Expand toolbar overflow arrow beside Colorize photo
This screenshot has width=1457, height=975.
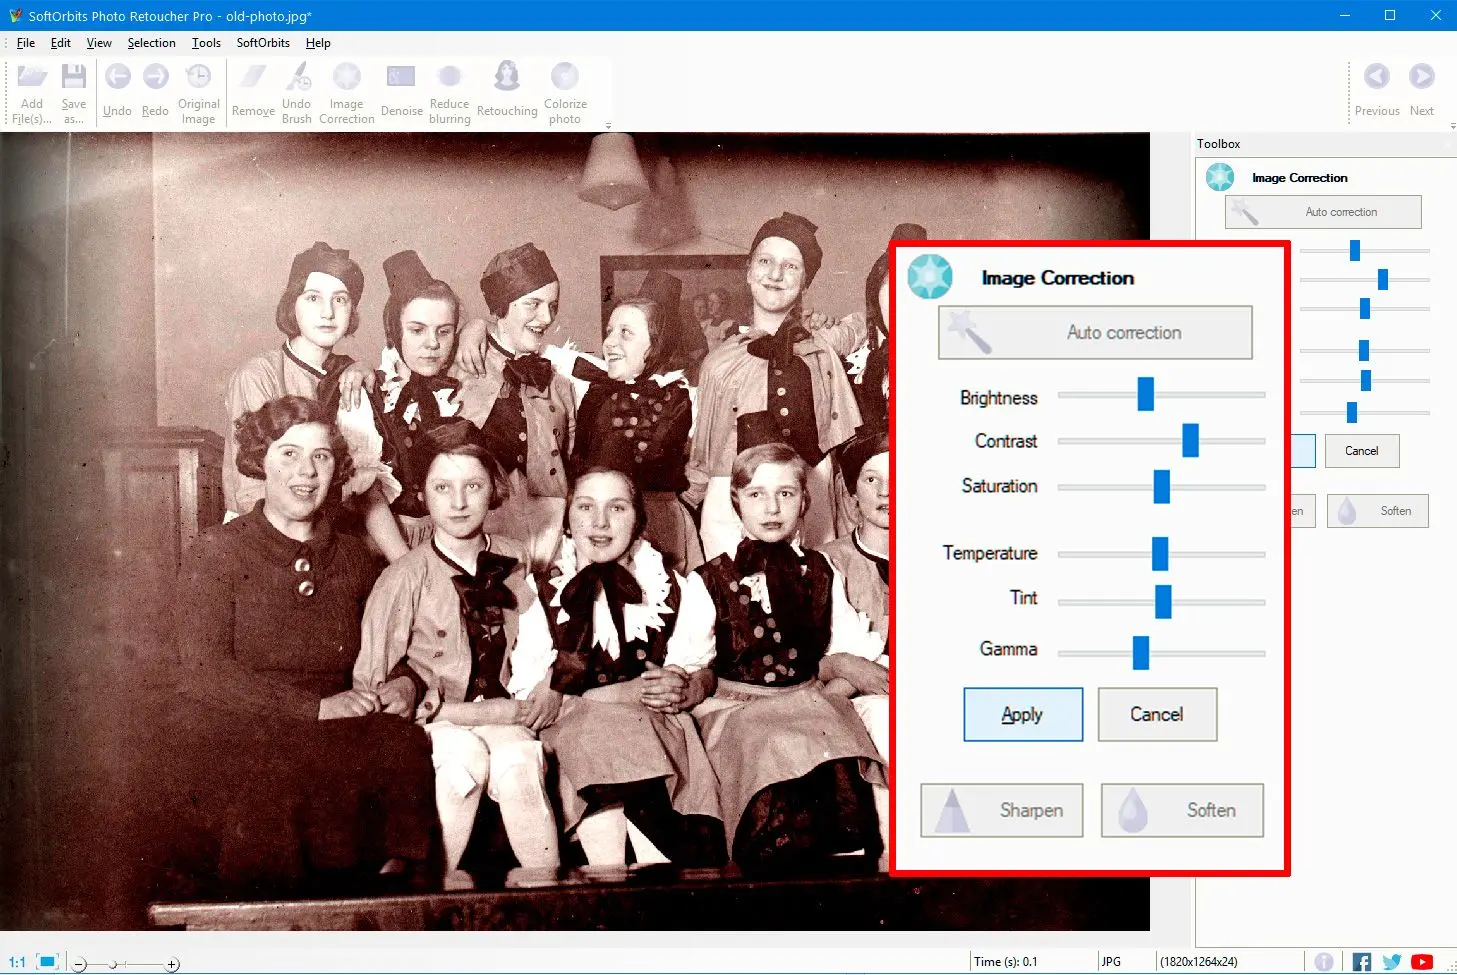[x=608, y=126]
